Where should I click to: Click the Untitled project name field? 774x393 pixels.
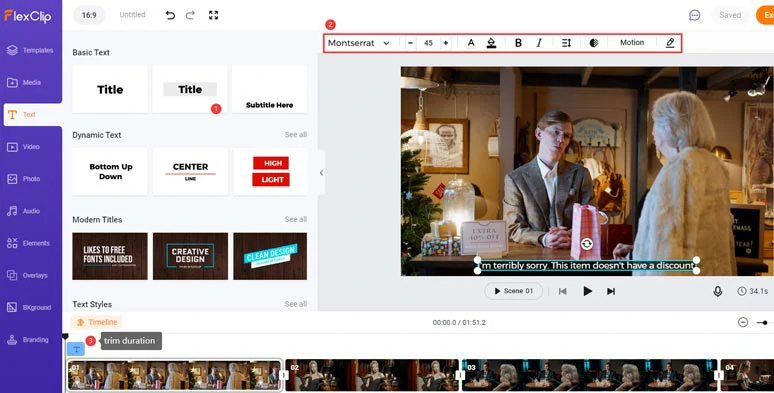point(132,15)
